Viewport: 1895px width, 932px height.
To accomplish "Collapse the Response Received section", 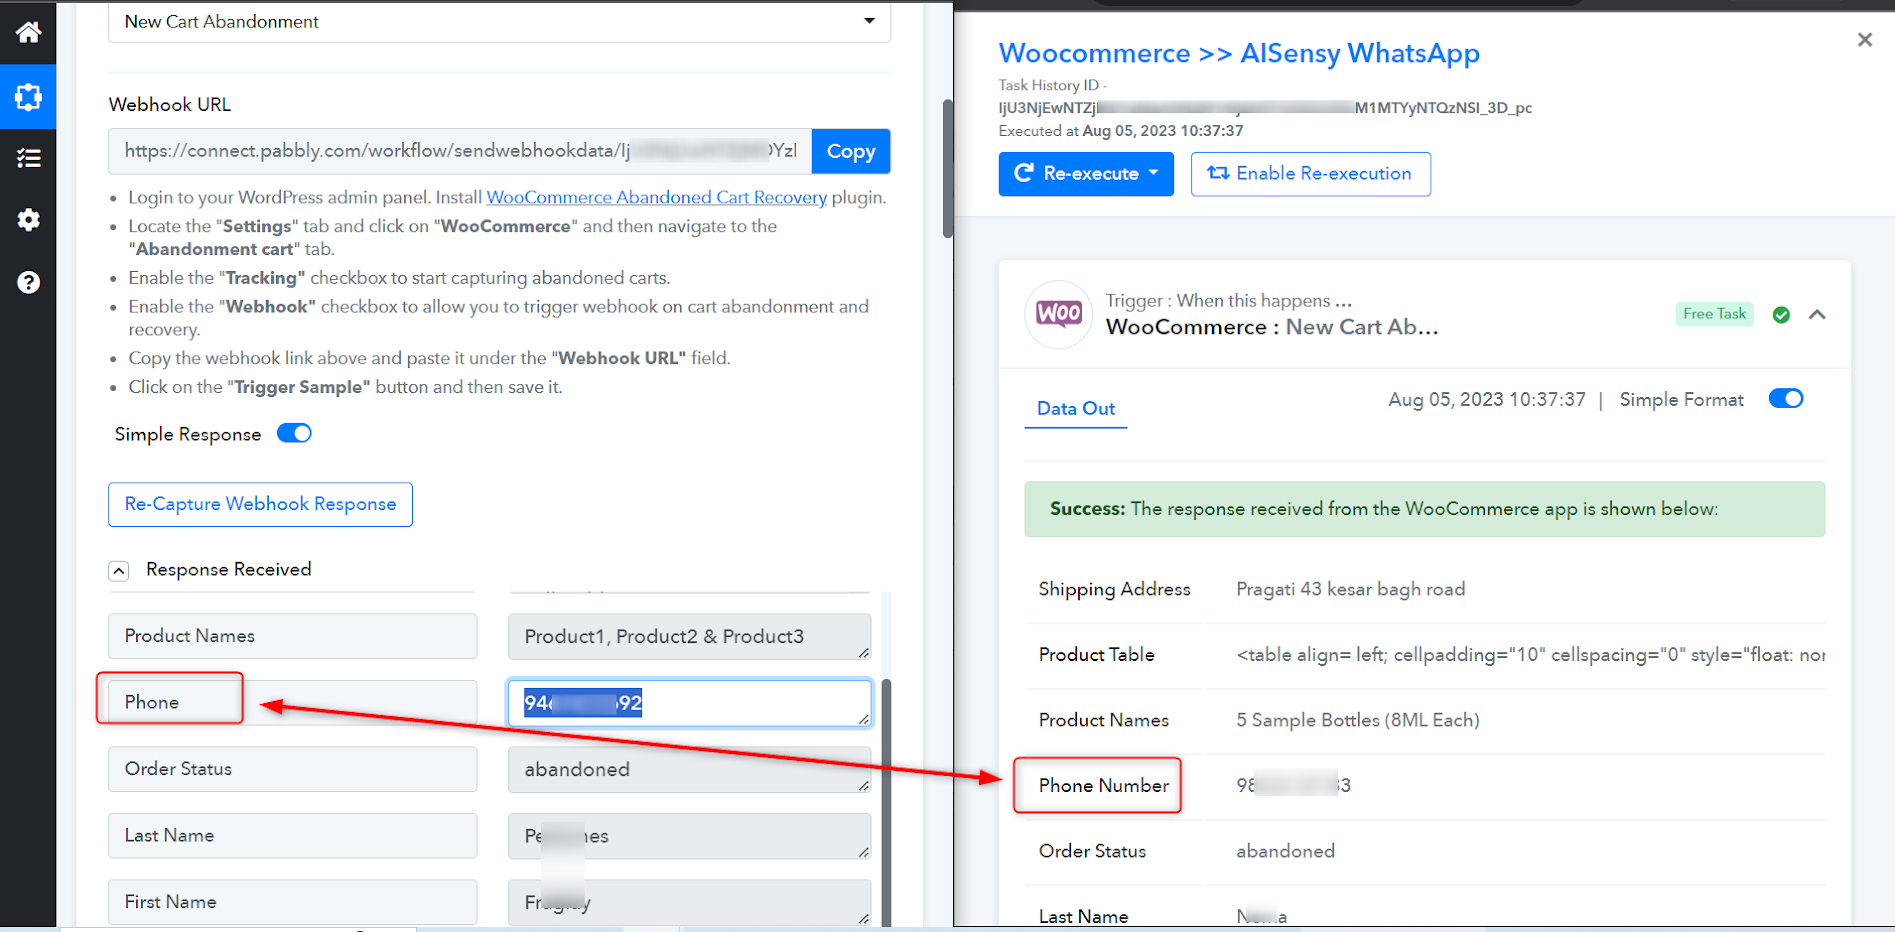I will pyautogui.click(x=119, y=570).
